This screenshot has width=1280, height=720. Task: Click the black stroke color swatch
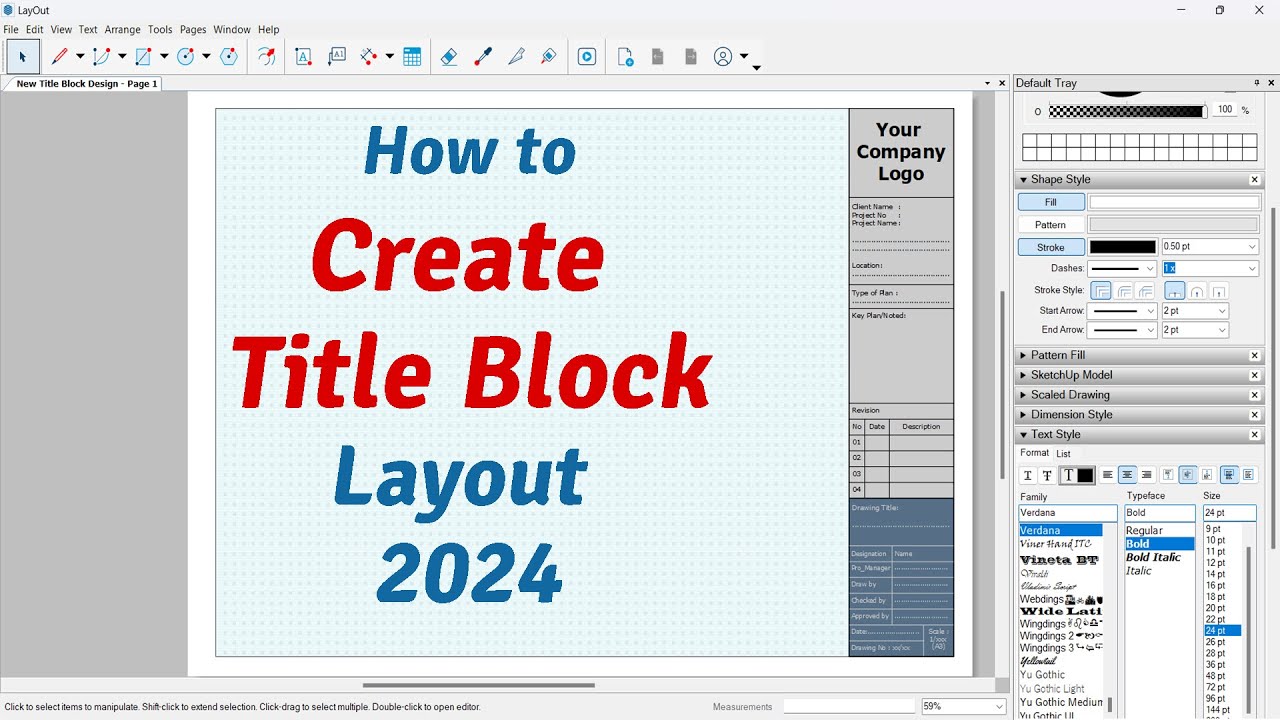1123,247
